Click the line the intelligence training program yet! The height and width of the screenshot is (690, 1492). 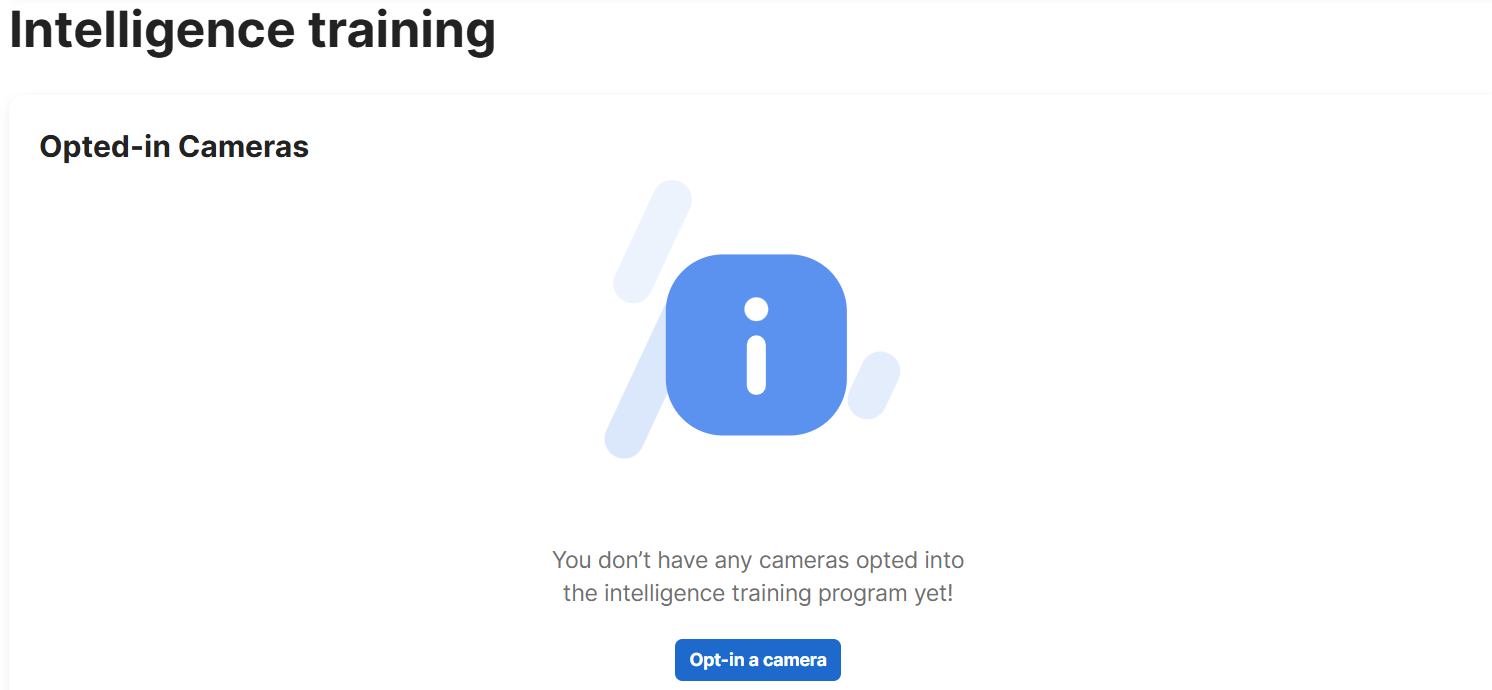758,593
